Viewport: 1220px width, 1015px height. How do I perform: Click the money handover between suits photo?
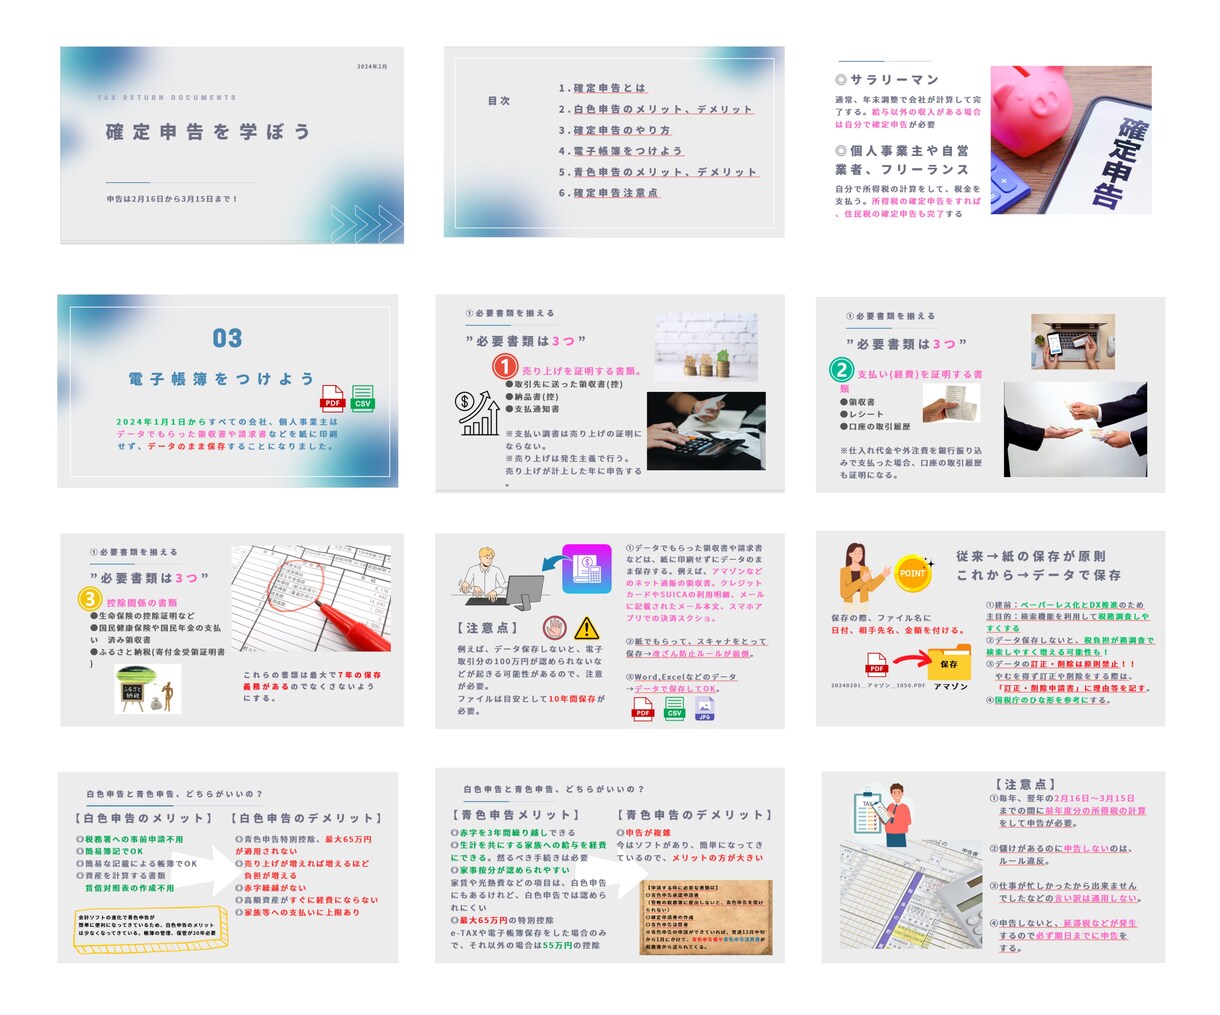[x=1075, y=429]
